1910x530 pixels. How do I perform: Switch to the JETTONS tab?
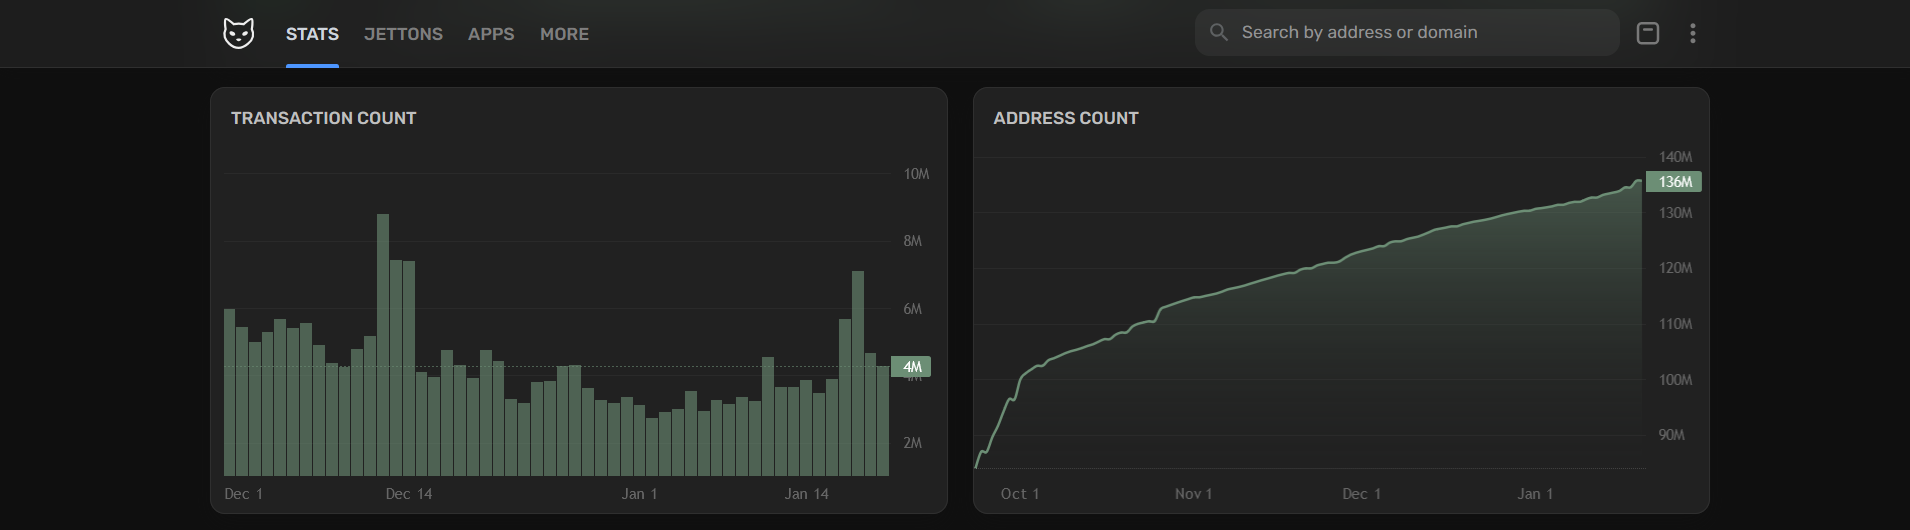(403, 34)
